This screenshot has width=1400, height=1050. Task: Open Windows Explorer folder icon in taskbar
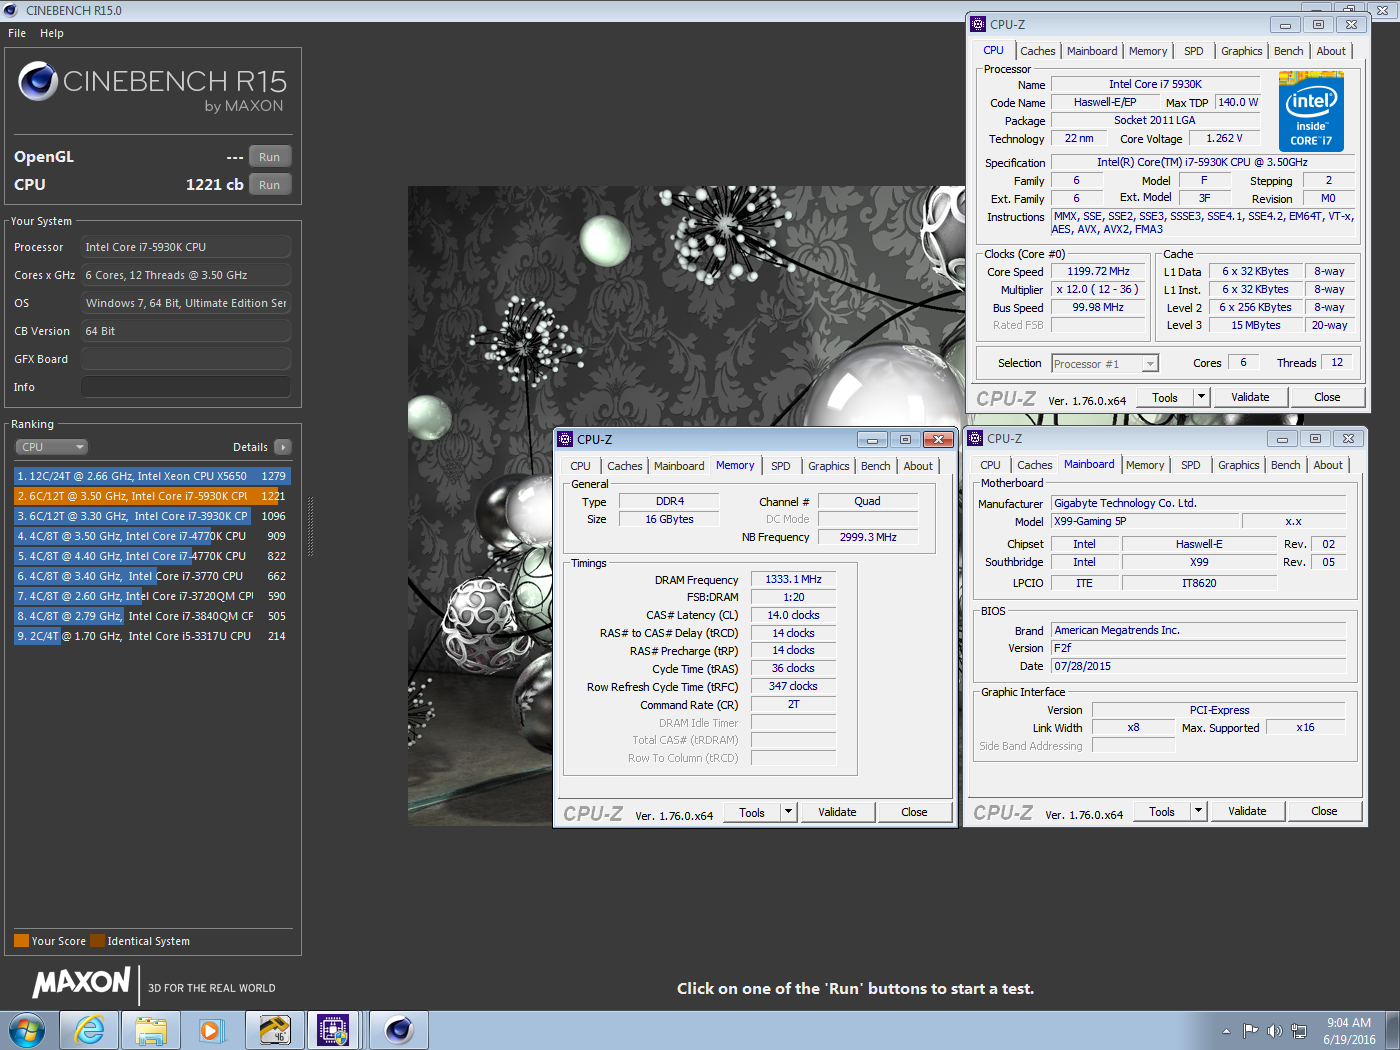[151, 1030]
